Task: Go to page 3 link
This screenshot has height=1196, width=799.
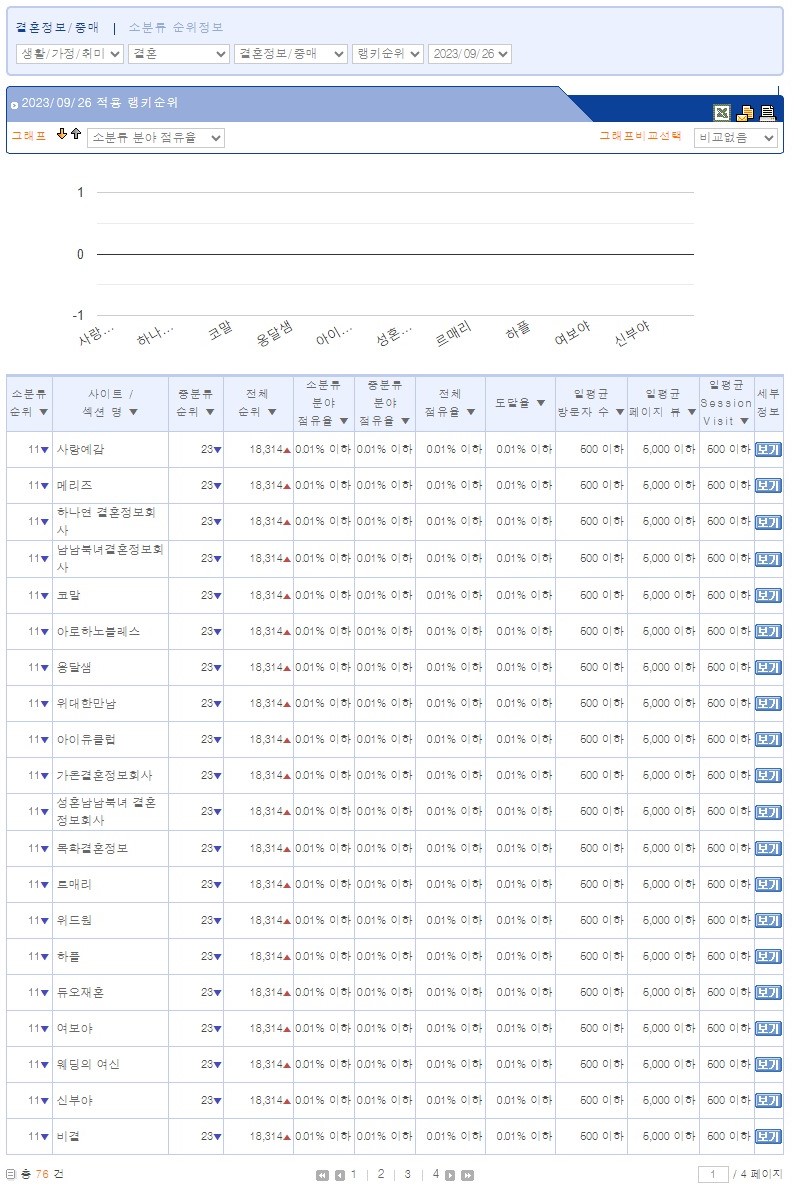Action: [x=407, y=1174]
